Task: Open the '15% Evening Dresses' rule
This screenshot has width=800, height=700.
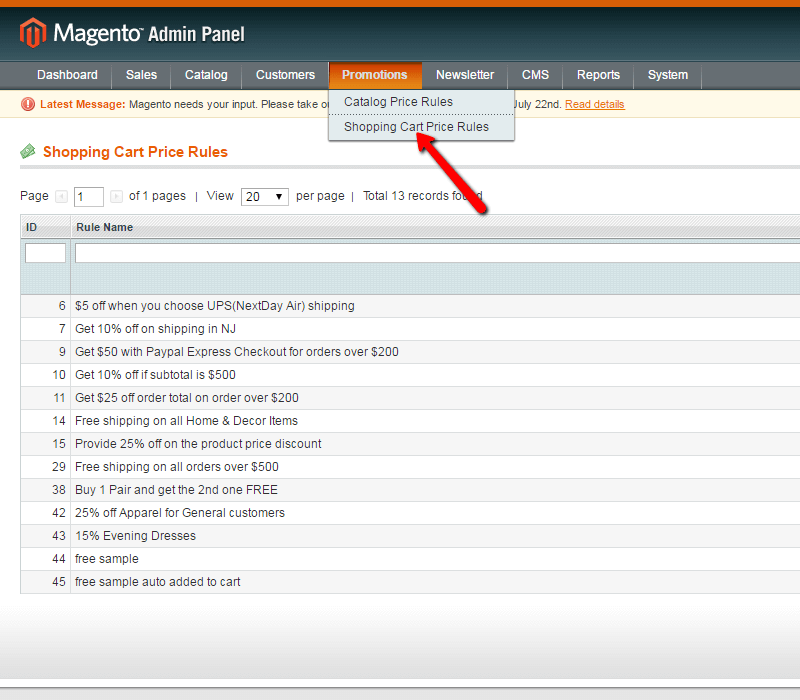Action: tap(135, 536)
